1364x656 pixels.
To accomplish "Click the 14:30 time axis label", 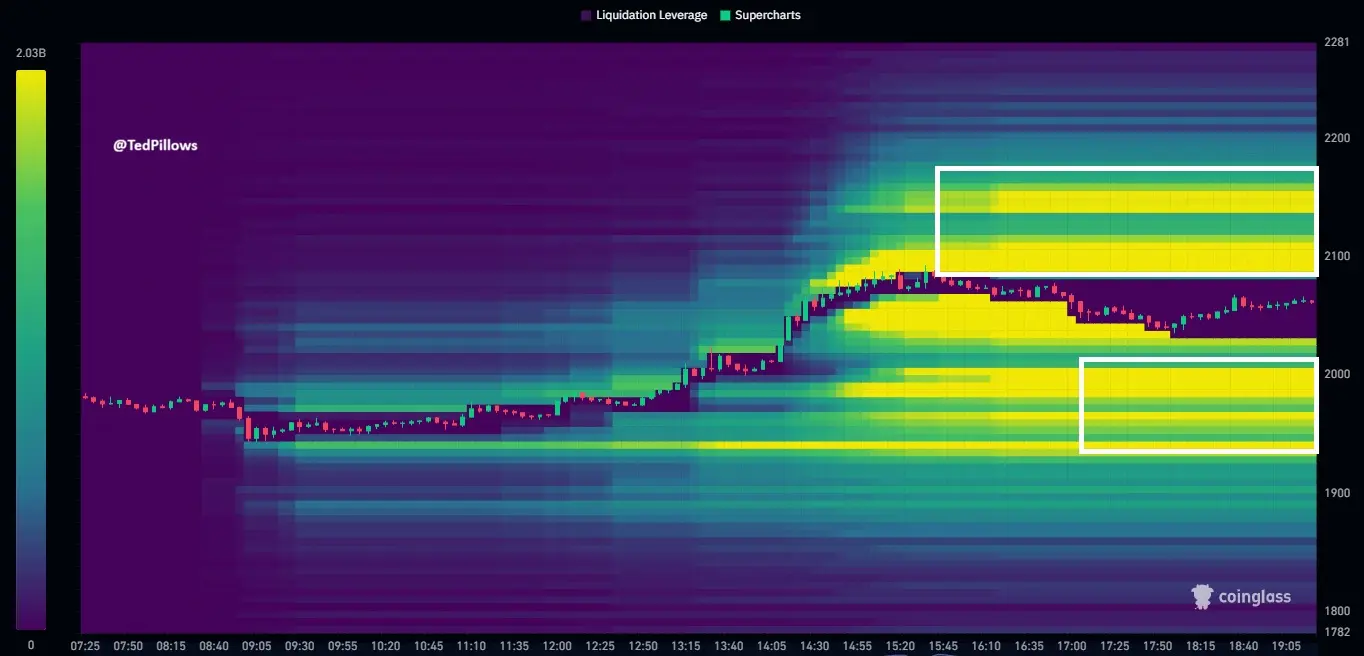I will (x=814, y=646).
